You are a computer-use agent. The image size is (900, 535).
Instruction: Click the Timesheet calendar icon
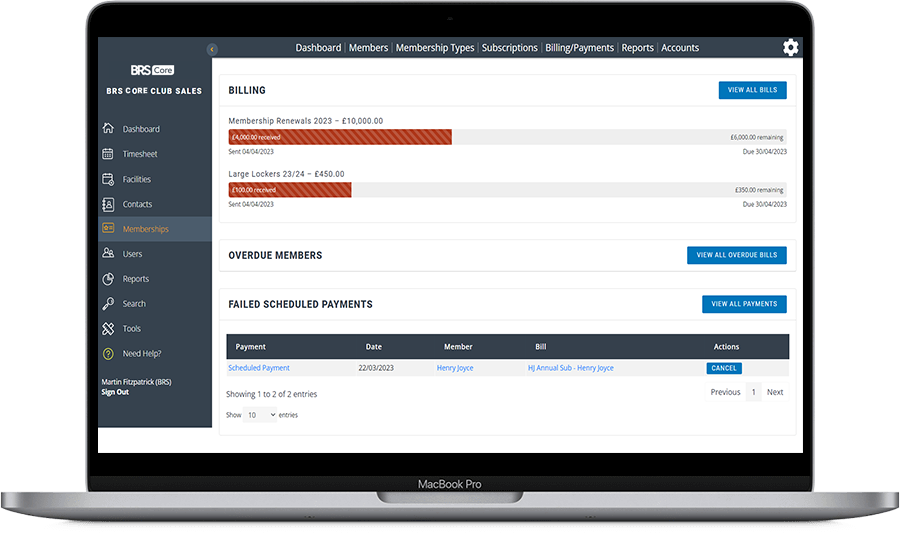click(x=108, y=153)
